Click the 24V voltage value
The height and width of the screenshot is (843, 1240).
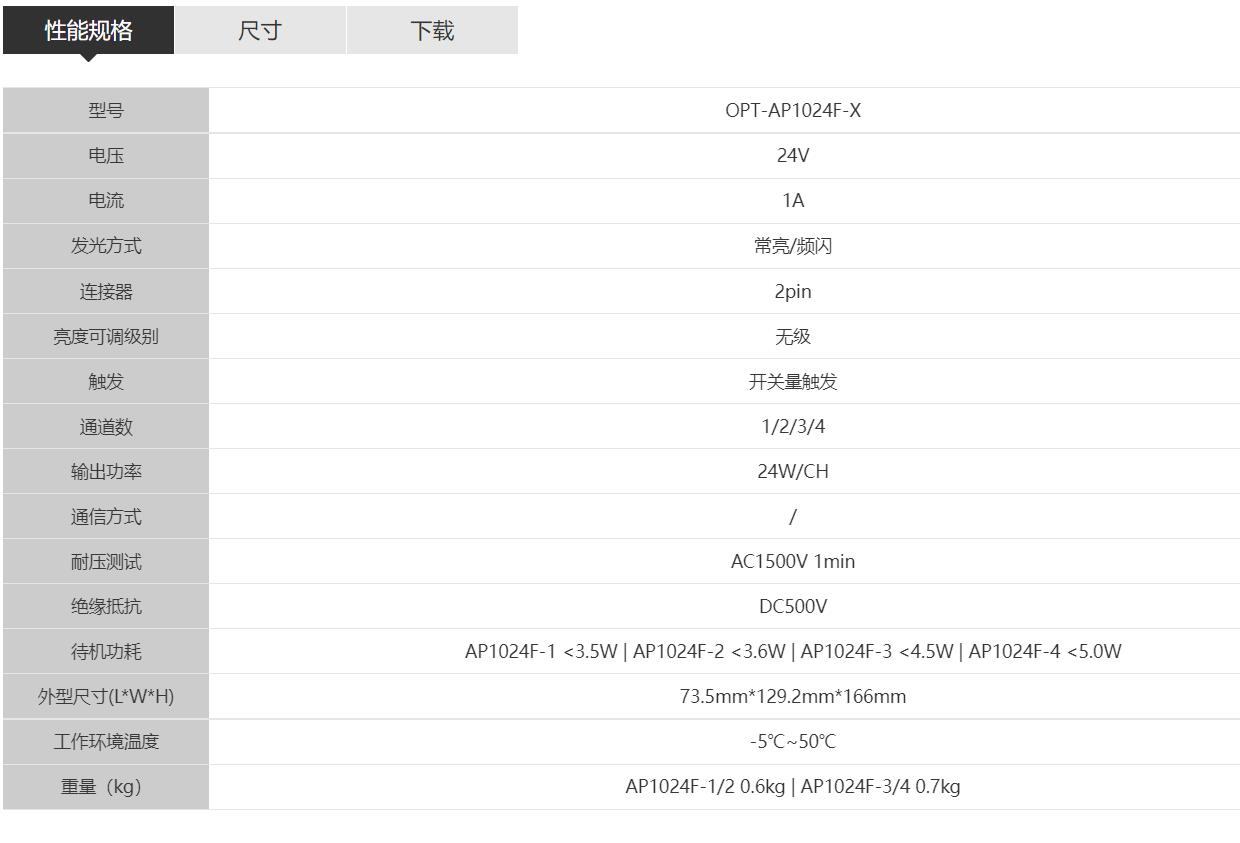[x=793, y=156]
